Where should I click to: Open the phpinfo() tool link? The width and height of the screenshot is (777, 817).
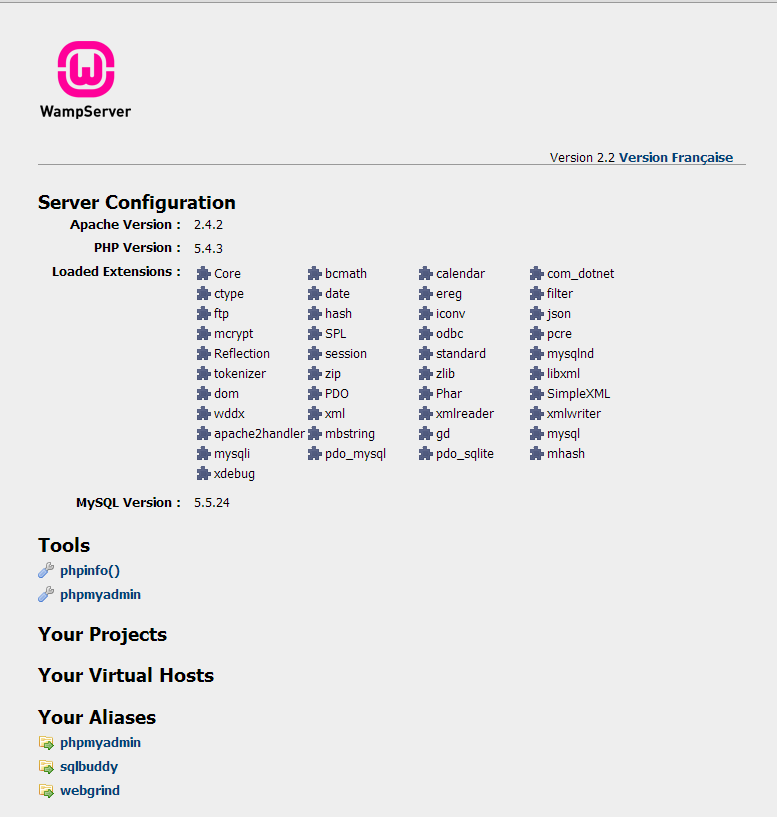tap(90, 571)
